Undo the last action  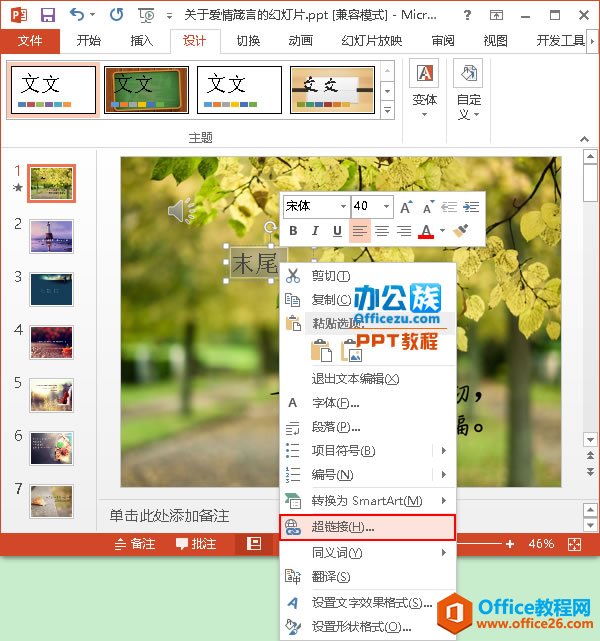click(76, 15)
